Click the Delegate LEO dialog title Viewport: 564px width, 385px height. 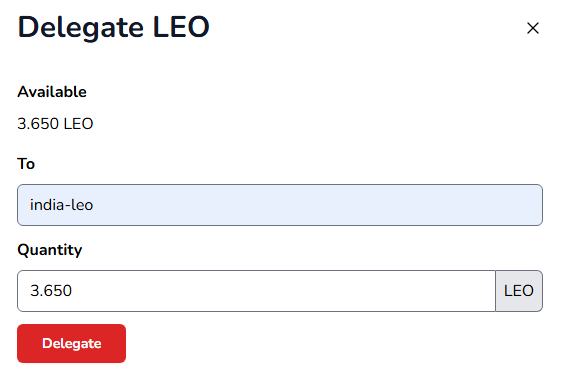[x=114, y=28]
